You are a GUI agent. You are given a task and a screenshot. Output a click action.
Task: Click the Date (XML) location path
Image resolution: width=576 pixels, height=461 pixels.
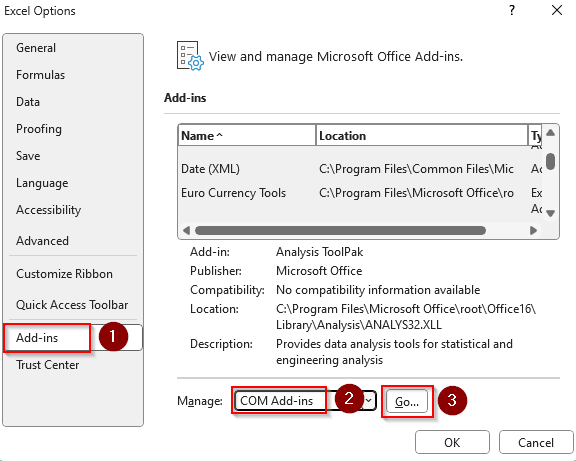(417, 169)
